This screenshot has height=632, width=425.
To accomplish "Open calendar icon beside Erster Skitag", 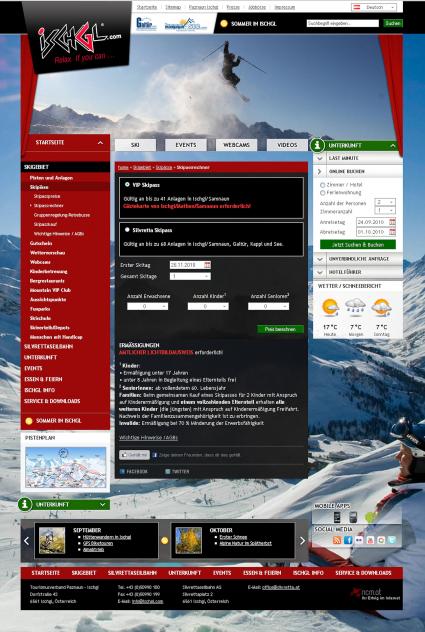I will tap(207, 265).
